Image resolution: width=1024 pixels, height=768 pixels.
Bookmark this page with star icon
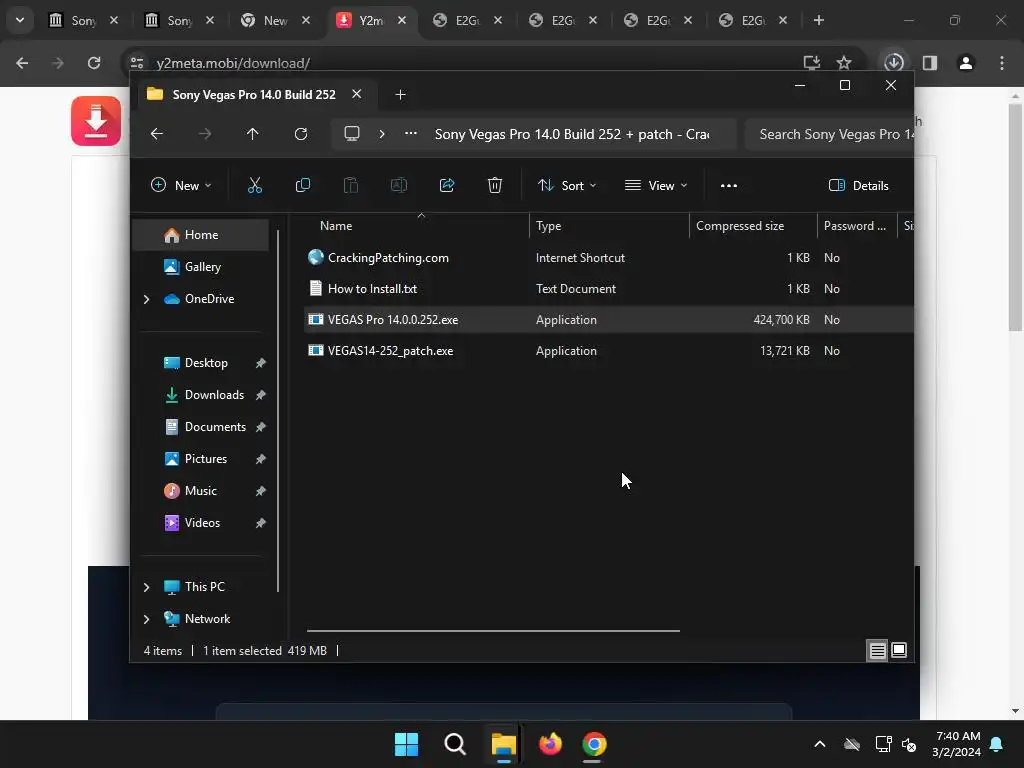coord(844,63)
